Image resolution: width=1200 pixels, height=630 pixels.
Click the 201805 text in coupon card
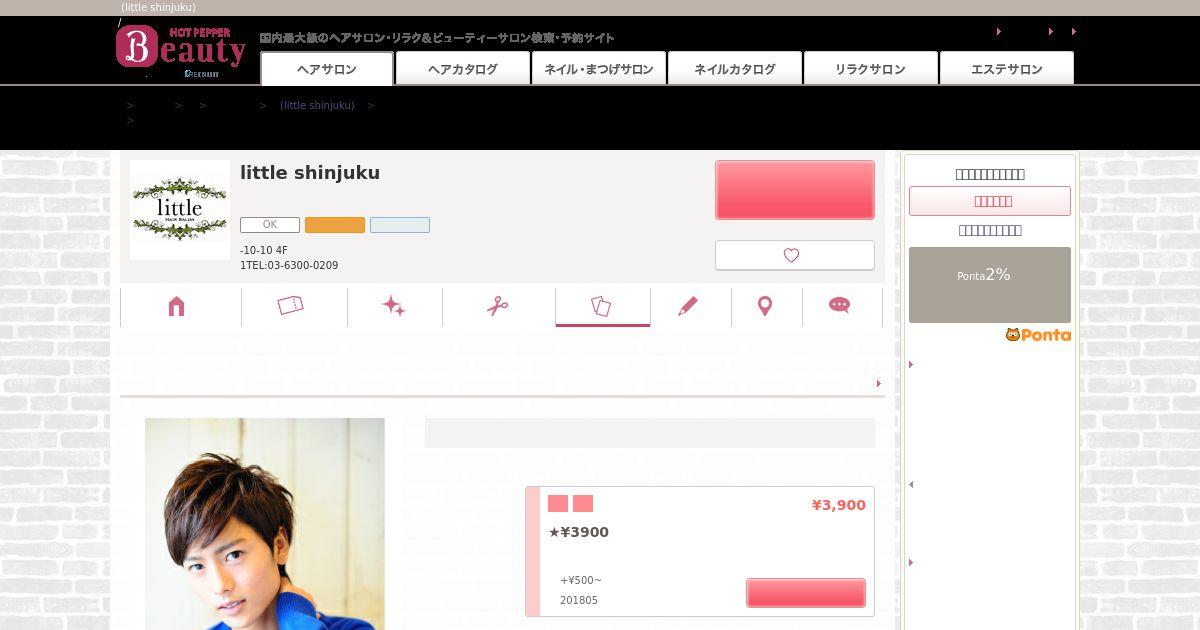579,601
